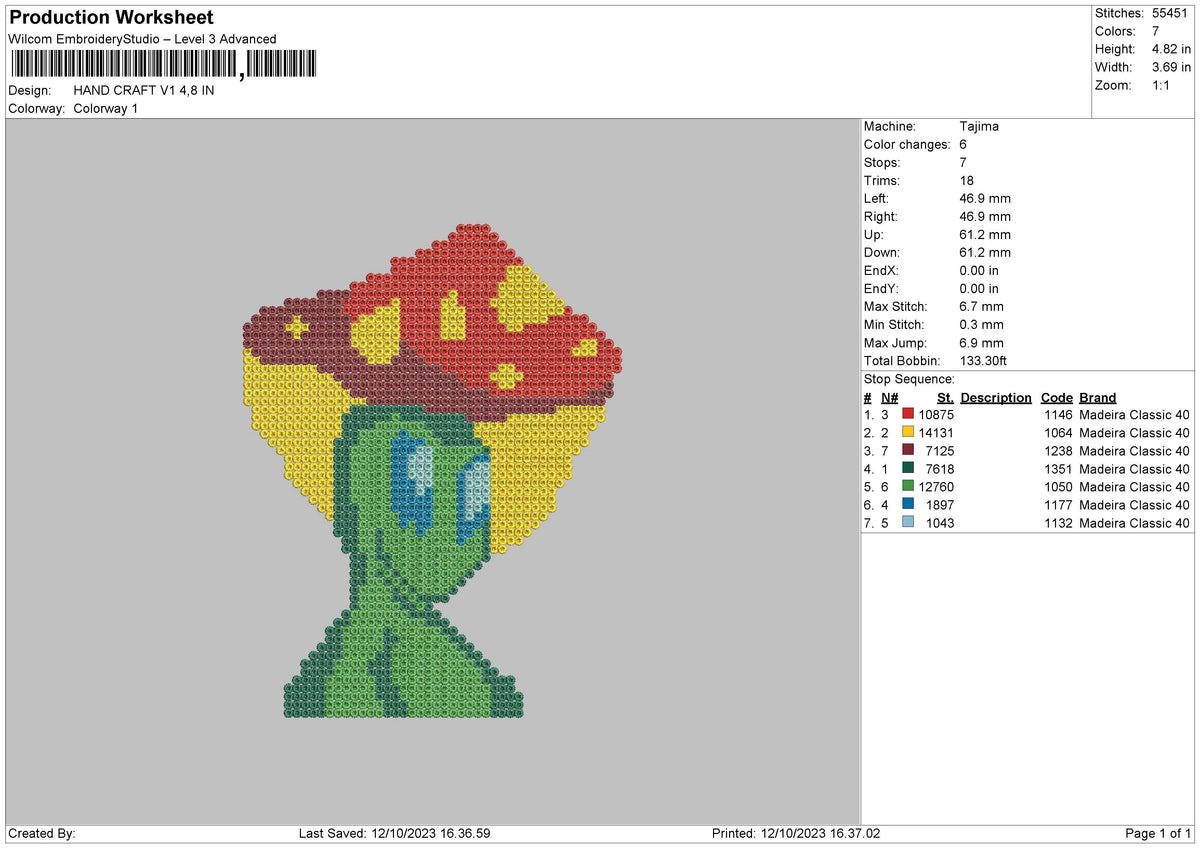Viewport: 1200px width, 848px height.
Task: Click stitch count 1897 in stop 6
Action: tap(940, 505)
